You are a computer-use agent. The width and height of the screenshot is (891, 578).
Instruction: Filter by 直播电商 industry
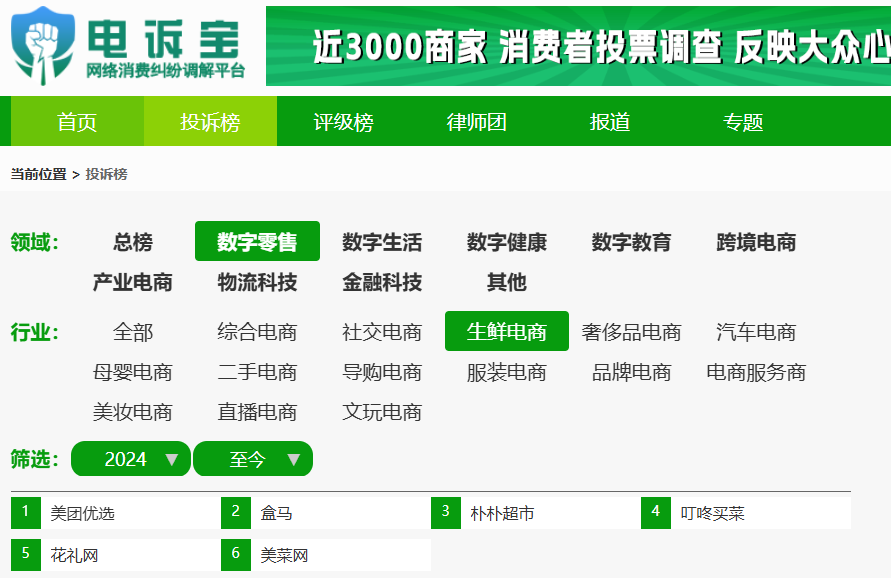coord(257,412)
